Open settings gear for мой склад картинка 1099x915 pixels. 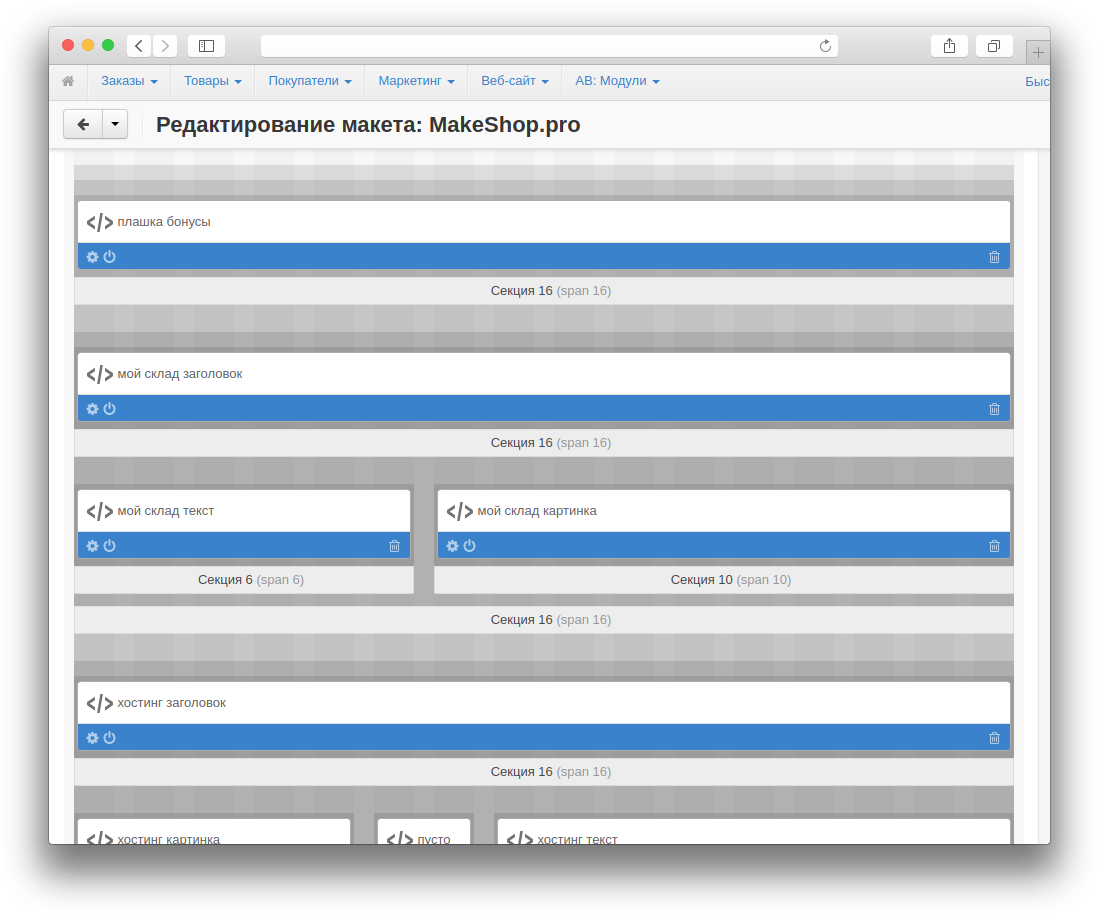pyautogui.click(x=453, y=545)
